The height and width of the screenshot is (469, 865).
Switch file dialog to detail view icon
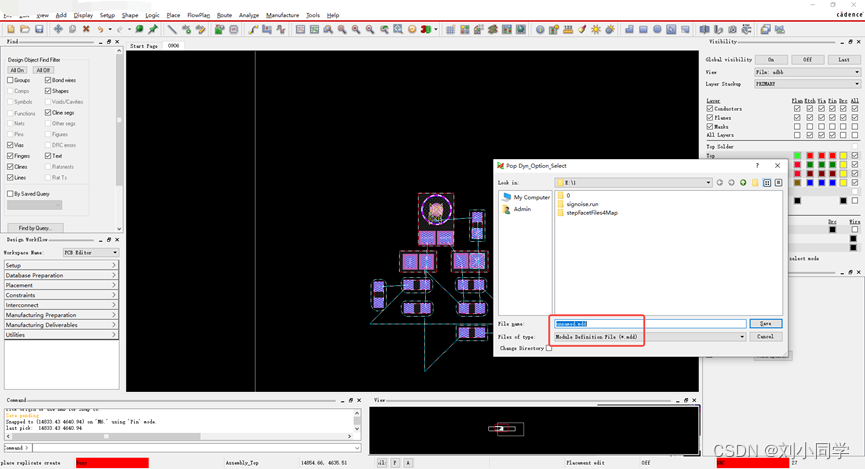pyautogui.click(x=779, y=183)
